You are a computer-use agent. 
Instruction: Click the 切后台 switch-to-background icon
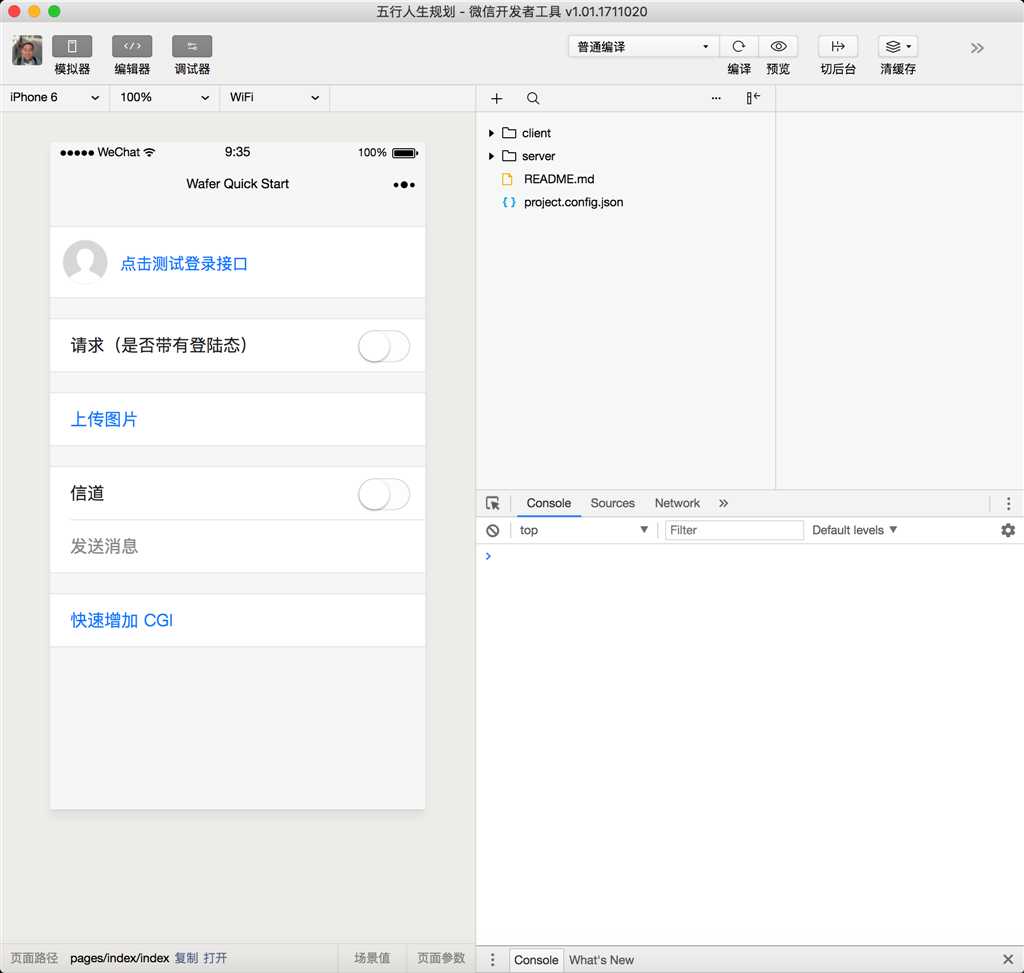(838, 46)
